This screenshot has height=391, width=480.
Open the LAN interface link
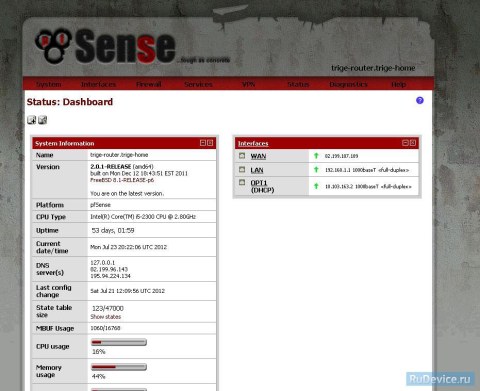tap(257, 170)
